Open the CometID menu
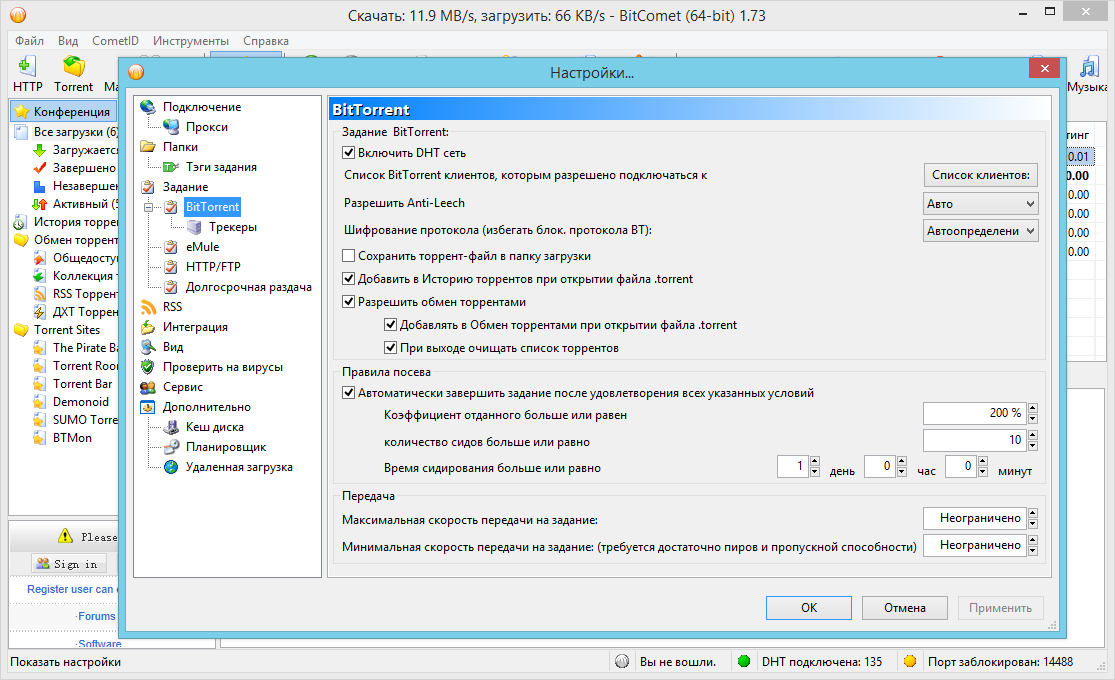 click(x=115, y=41)
